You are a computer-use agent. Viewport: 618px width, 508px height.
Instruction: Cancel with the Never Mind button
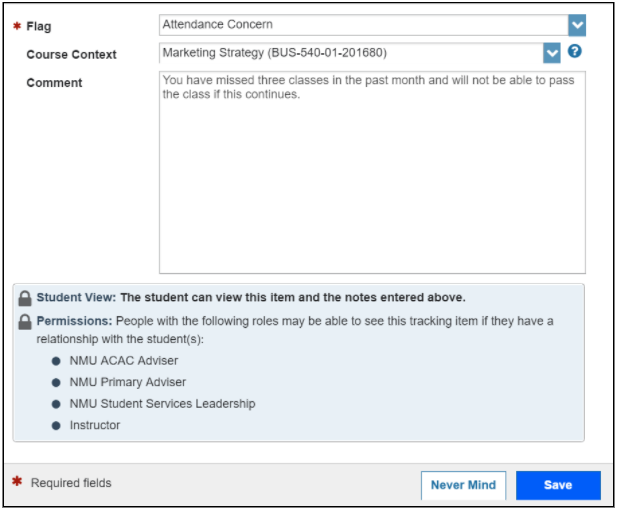click(463, 485)
